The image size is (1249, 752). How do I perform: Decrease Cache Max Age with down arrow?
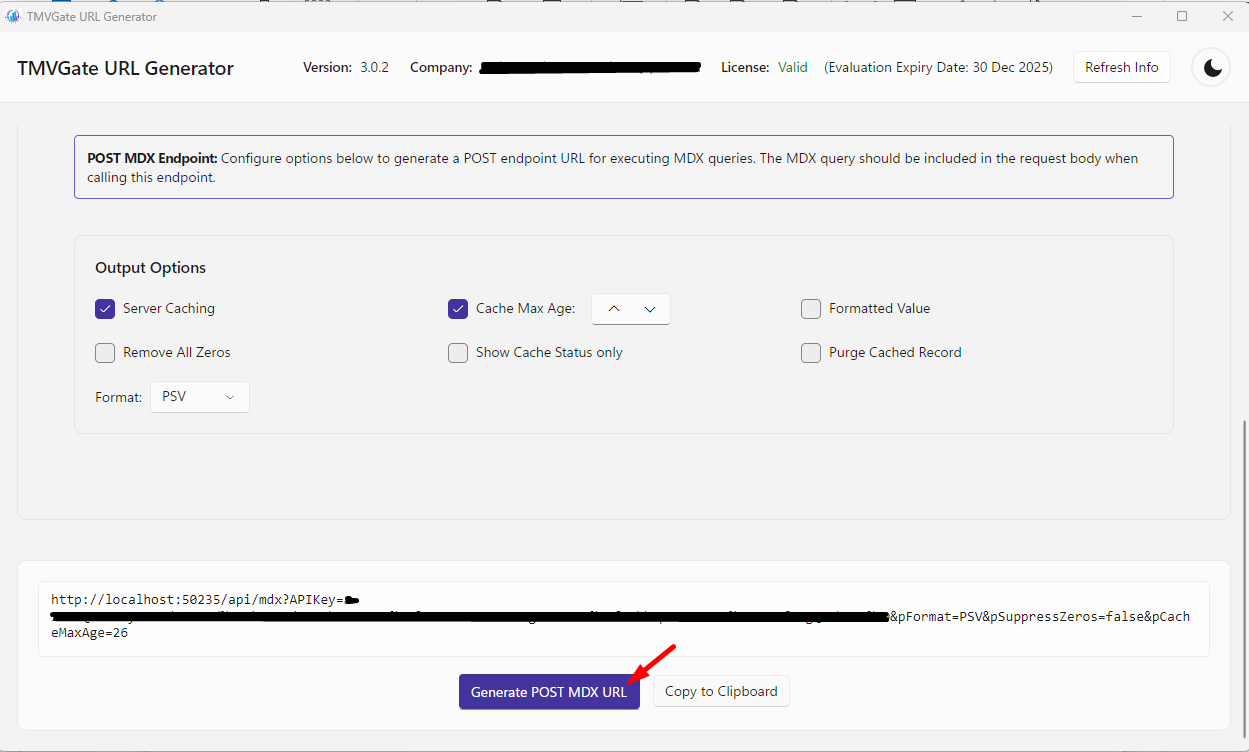pos(650,309)
